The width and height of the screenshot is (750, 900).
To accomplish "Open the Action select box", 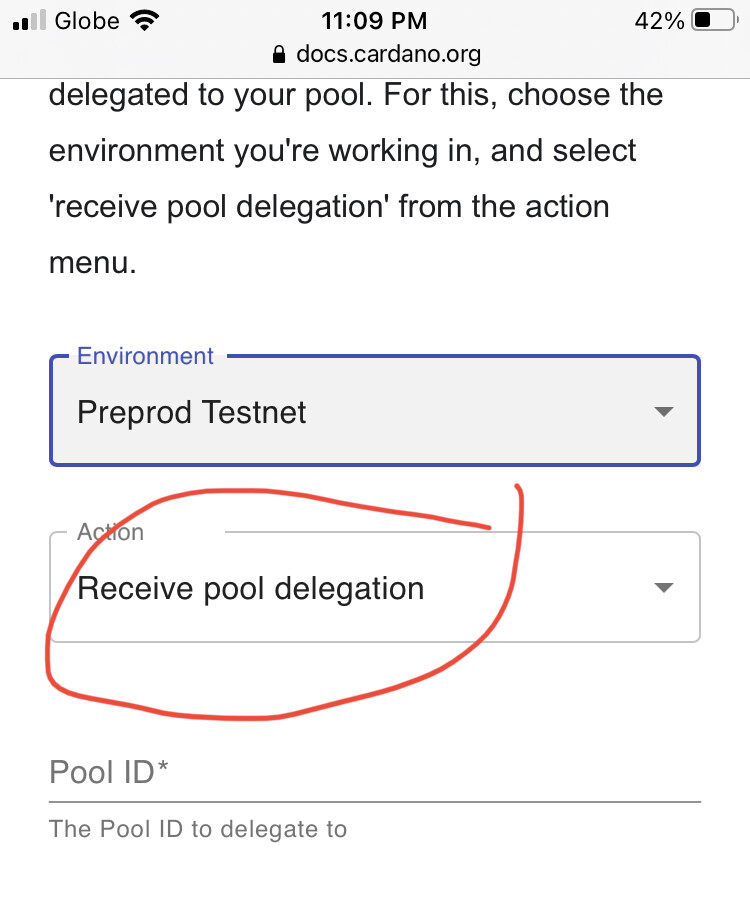I will (375, 587).
